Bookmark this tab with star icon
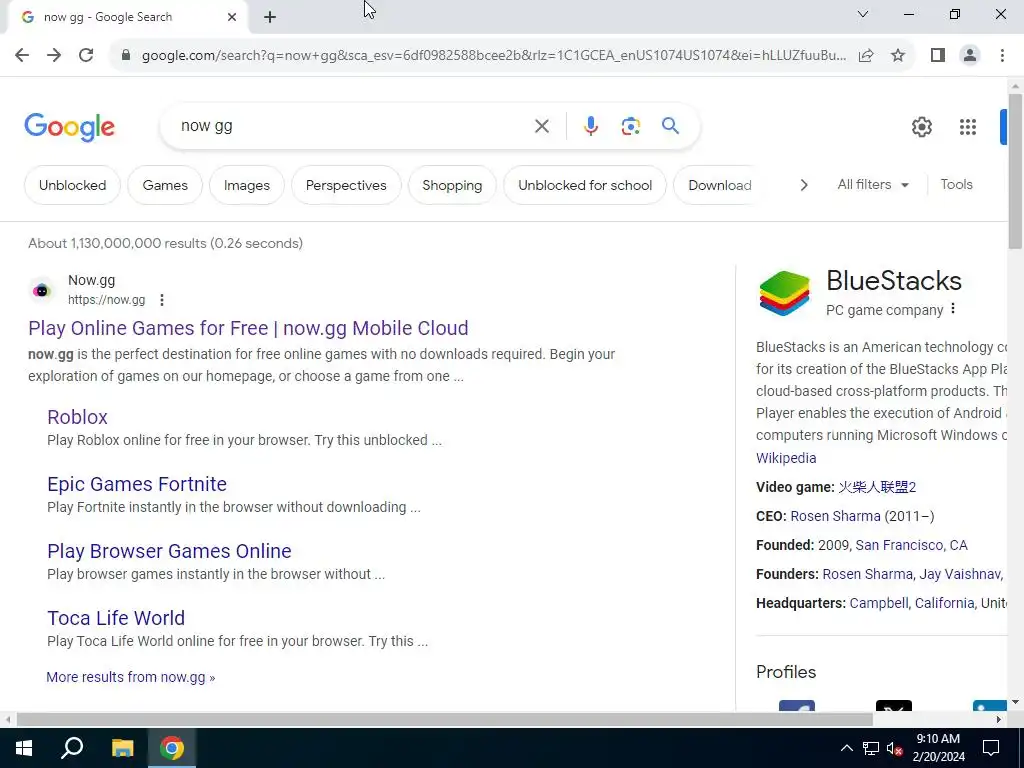Image resolution: width=1024 pixels, height=768 pixels. 898,56
